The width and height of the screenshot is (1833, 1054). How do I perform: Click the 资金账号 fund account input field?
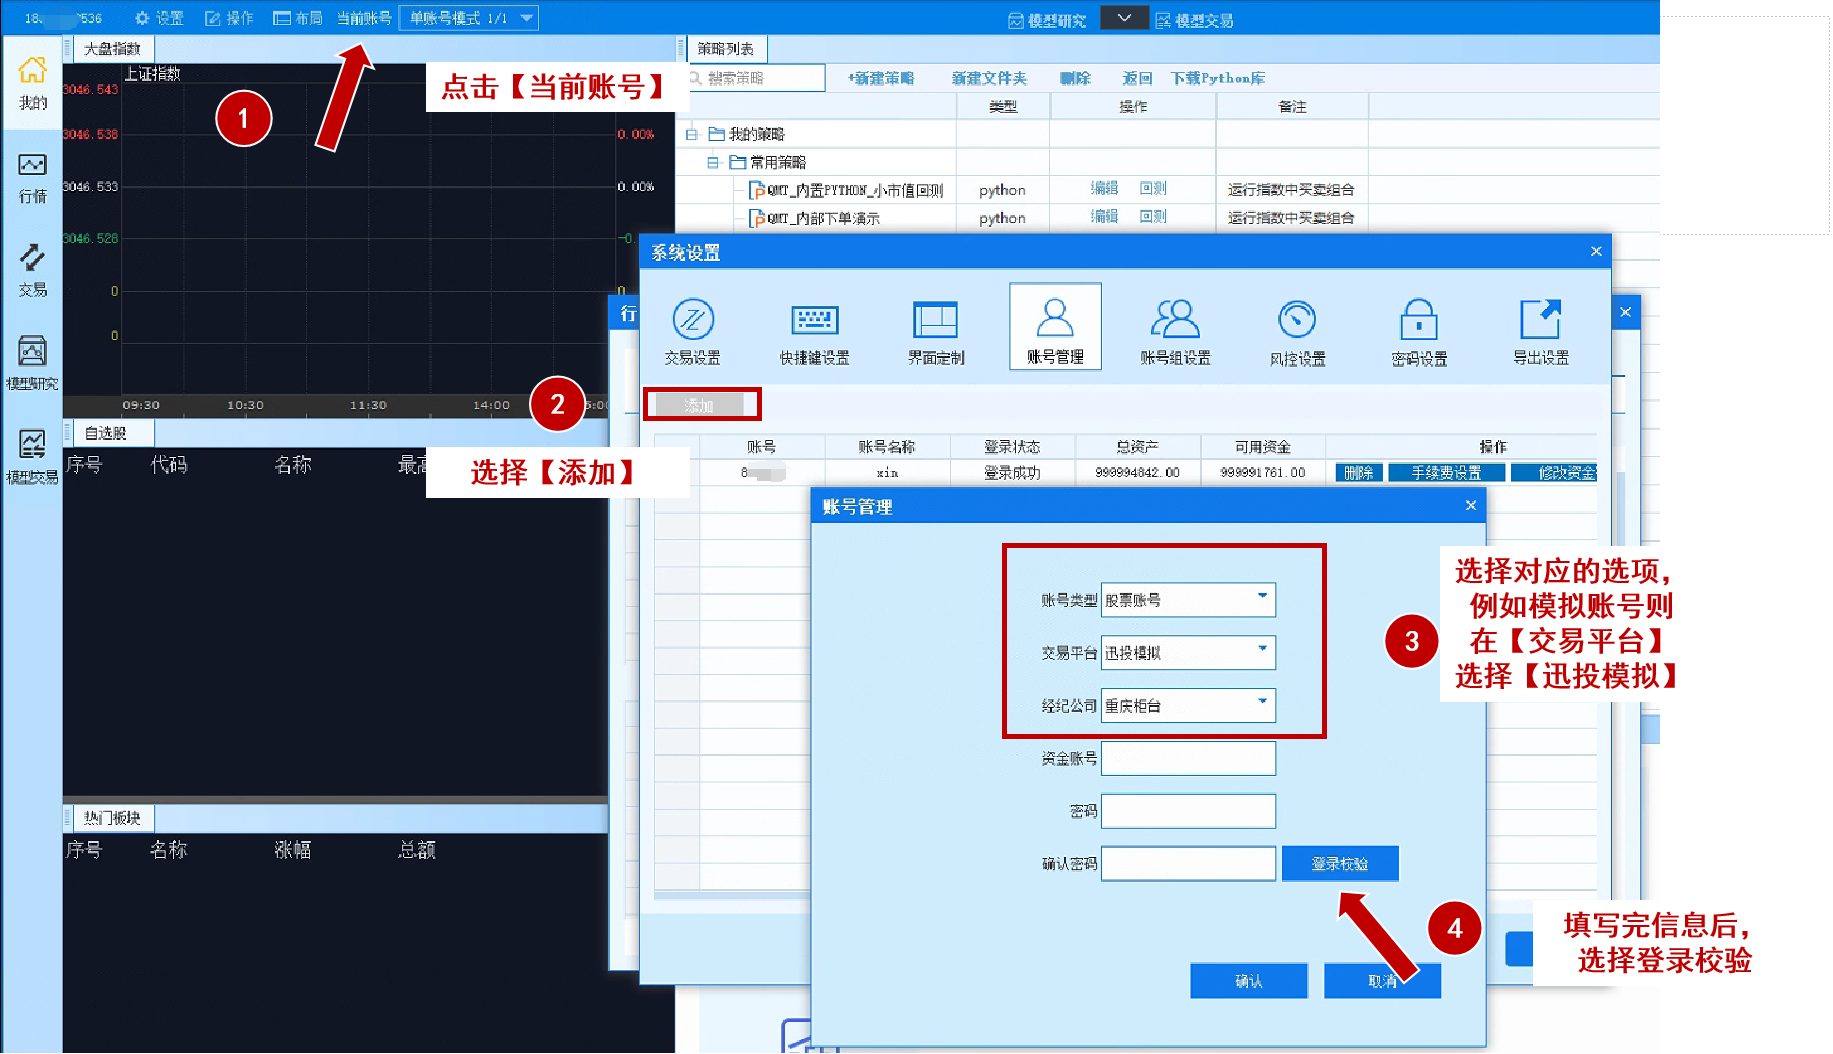tap(1188, 759)
